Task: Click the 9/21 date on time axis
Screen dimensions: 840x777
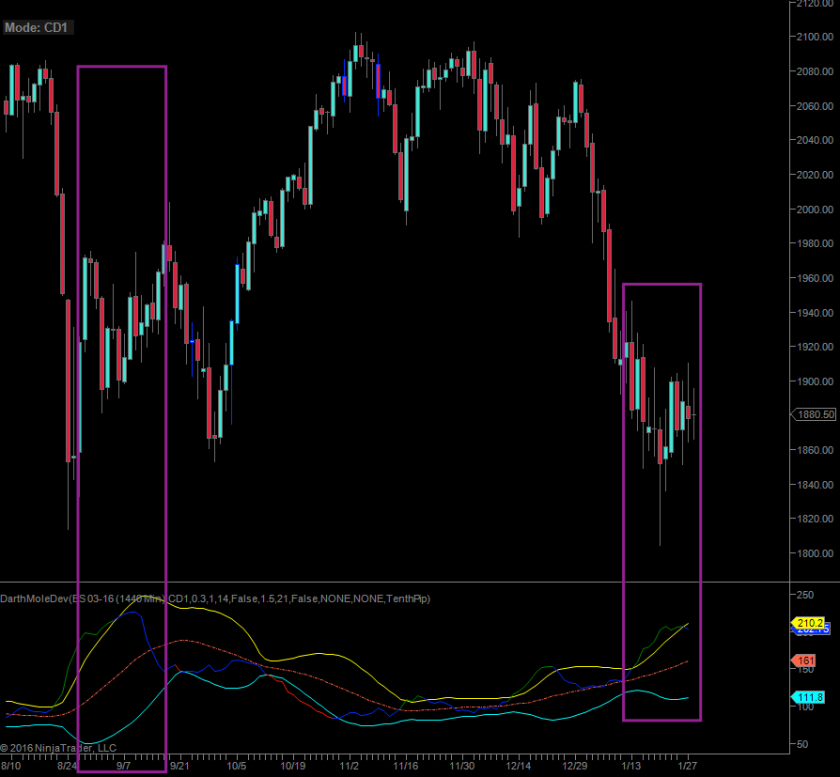Action: [180, 766]
